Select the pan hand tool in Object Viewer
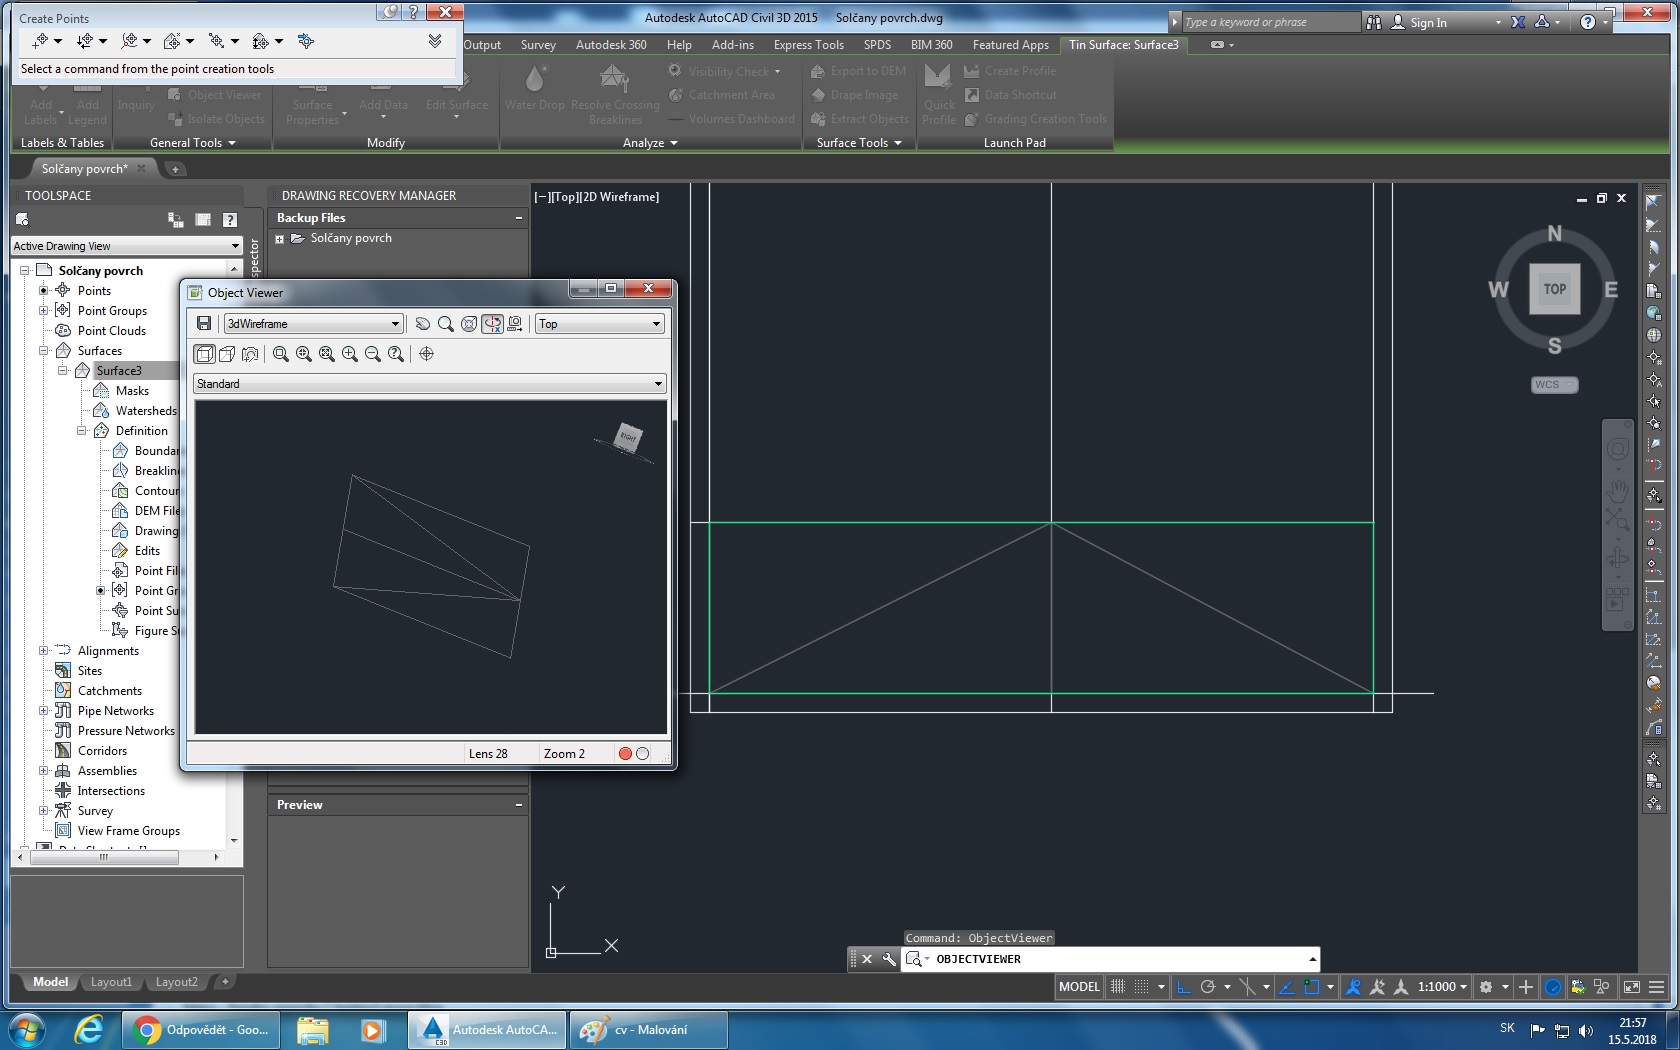1680x1050 pixels. (x=423, y=323)
